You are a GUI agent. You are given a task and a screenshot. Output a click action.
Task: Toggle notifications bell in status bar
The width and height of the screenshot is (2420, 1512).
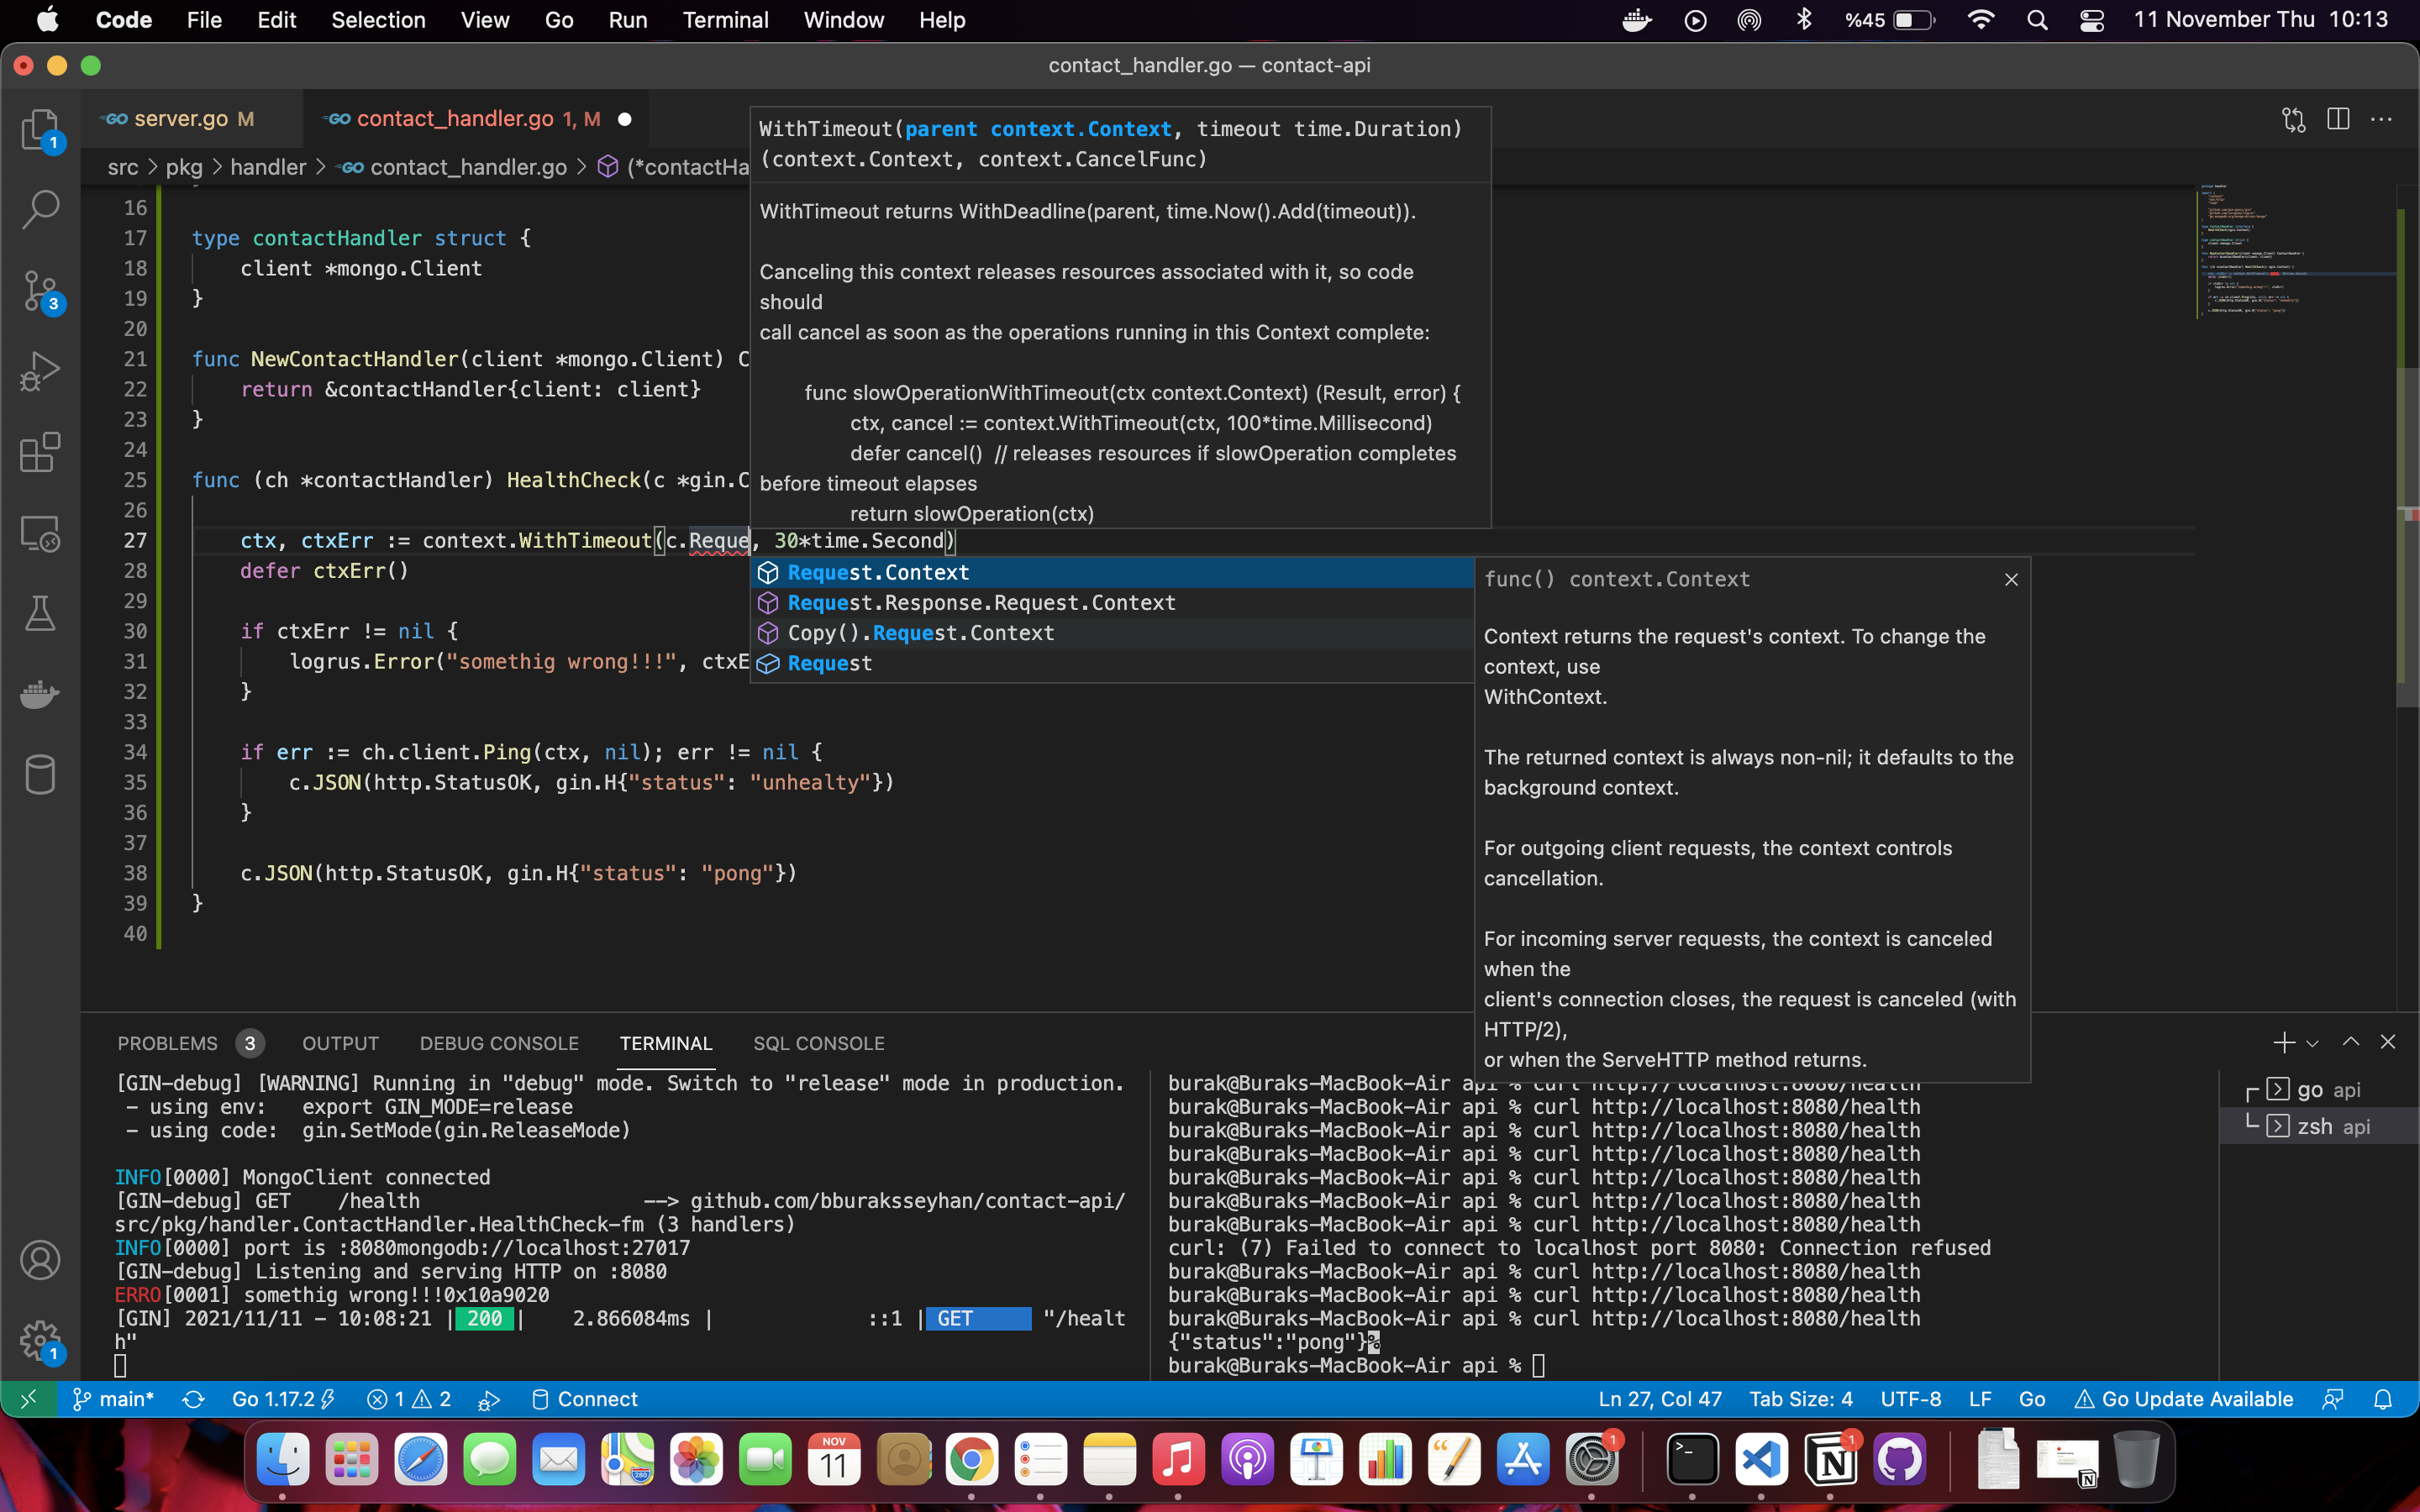coord(2383,1399)
